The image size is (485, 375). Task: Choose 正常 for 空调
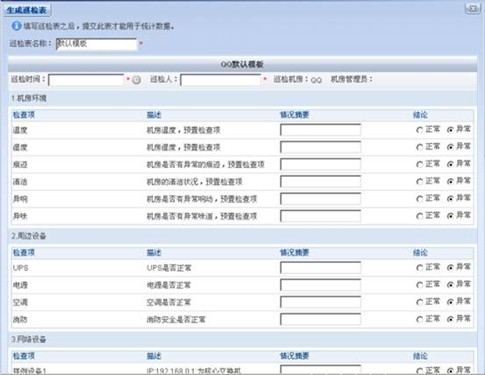click(x=420, y=302)
